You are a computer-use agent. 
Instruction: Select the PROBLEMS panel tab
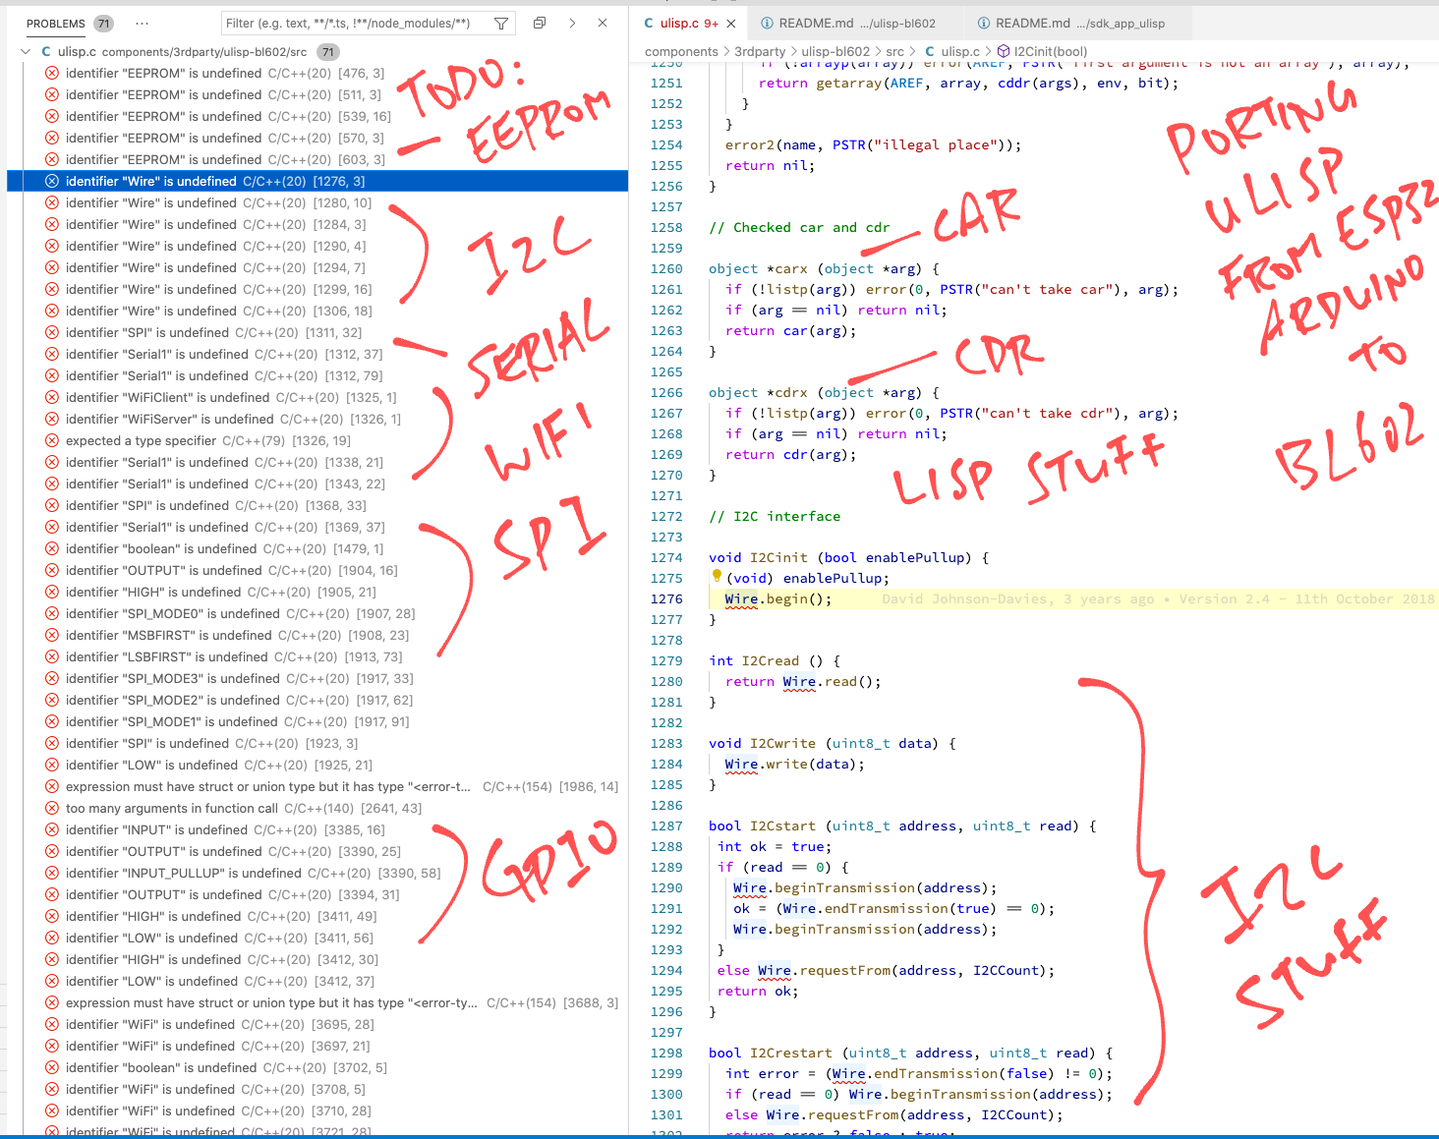[x=56, y=23]
